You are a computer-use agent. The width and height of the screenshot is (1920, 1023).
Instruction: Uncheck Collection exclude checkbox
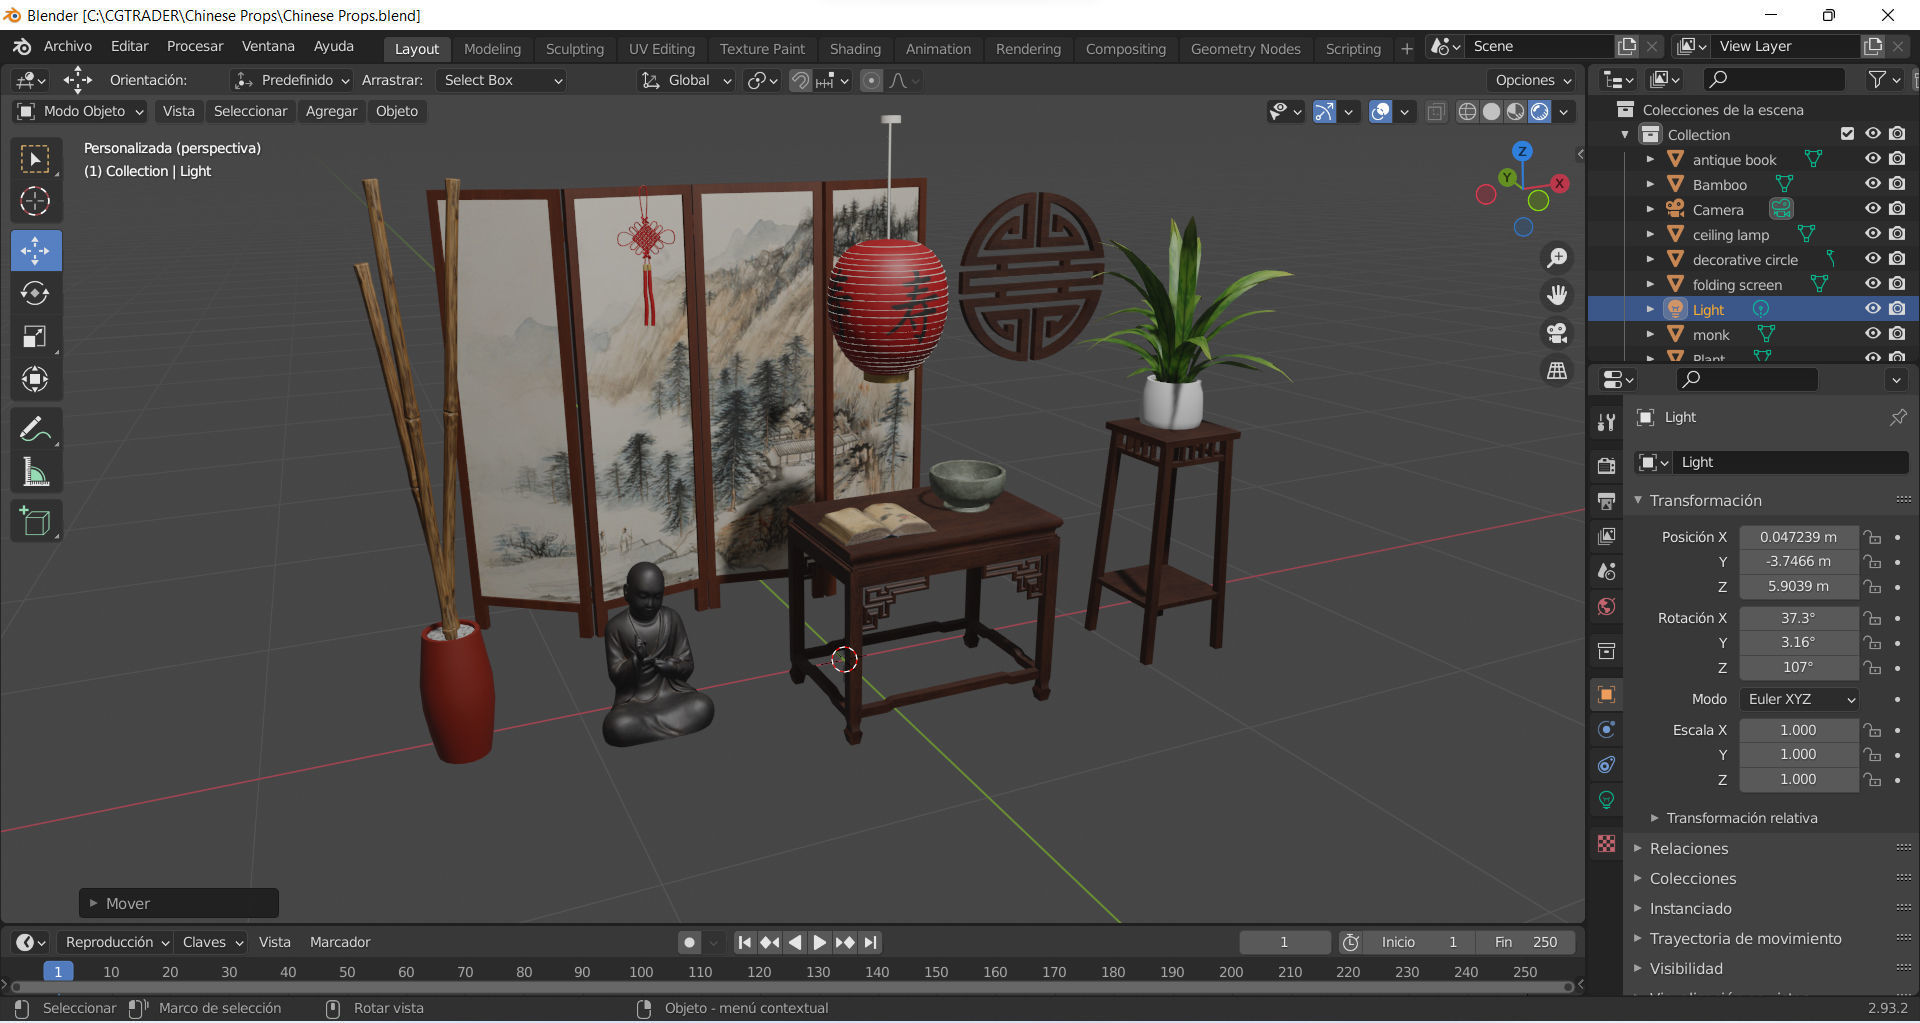click(1847, 134)
